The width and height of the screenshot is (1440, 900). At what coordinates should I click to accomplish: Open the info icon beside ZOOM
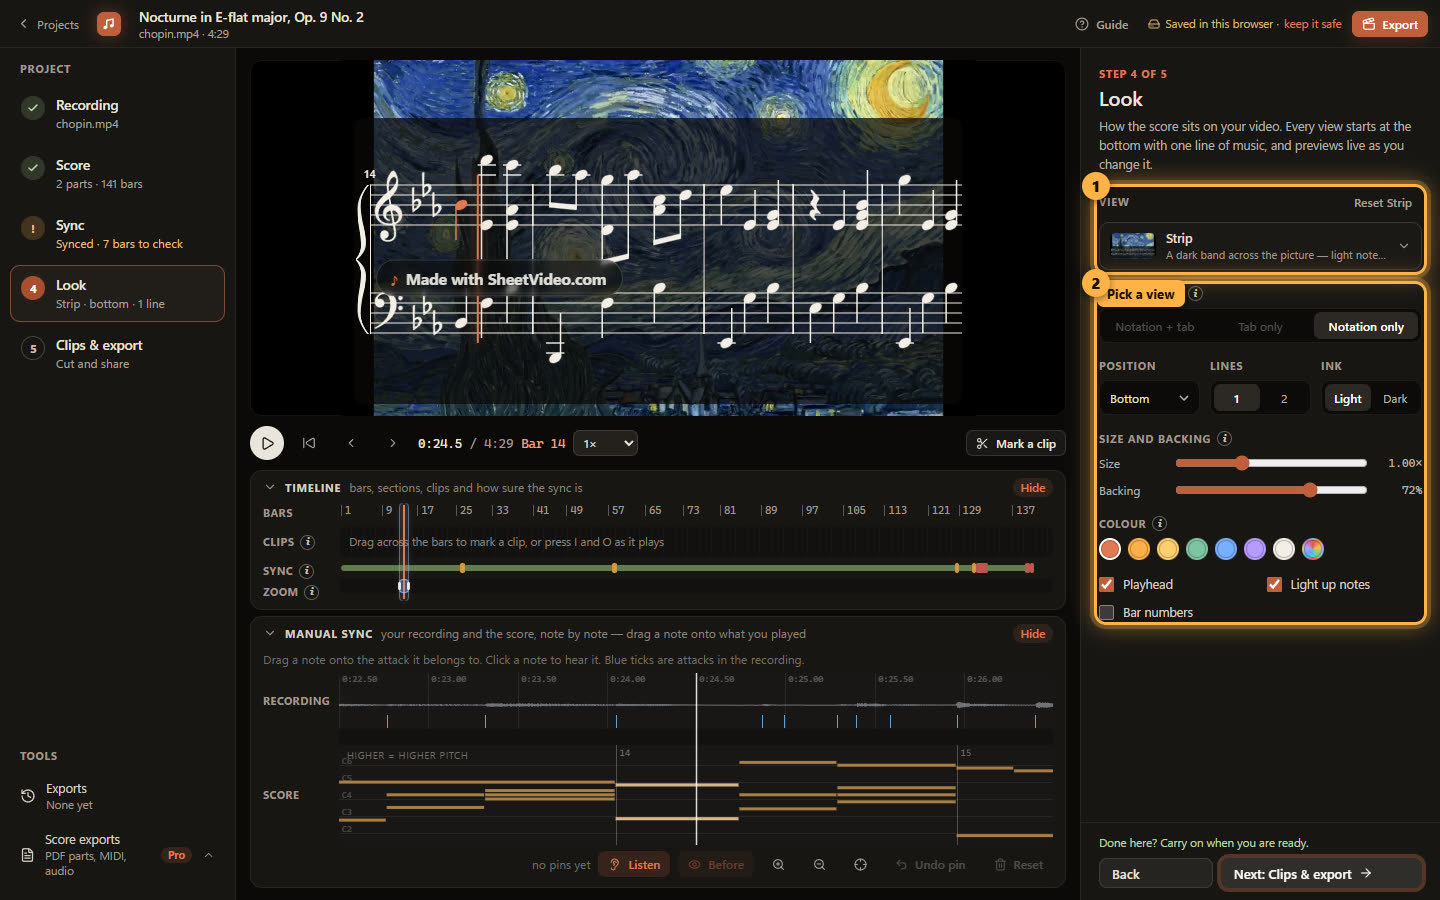click(x=312, y=592)
